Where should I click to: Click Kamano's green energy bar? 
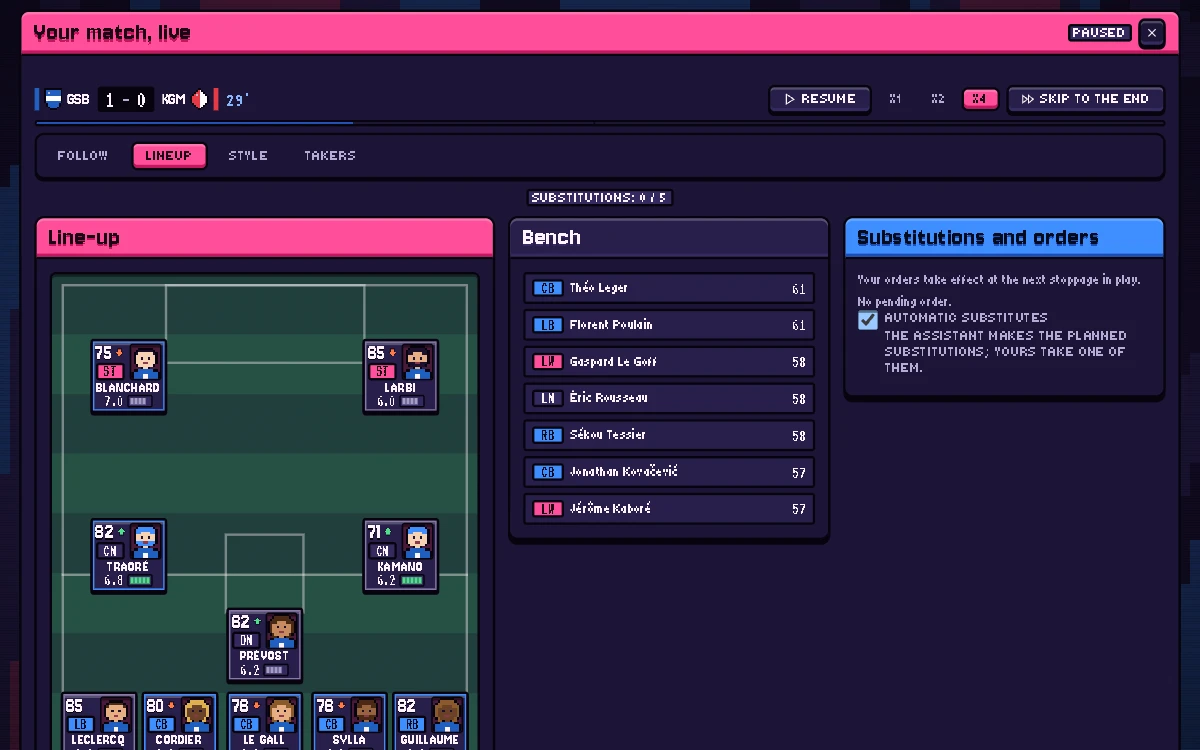(x=411, y=580)
